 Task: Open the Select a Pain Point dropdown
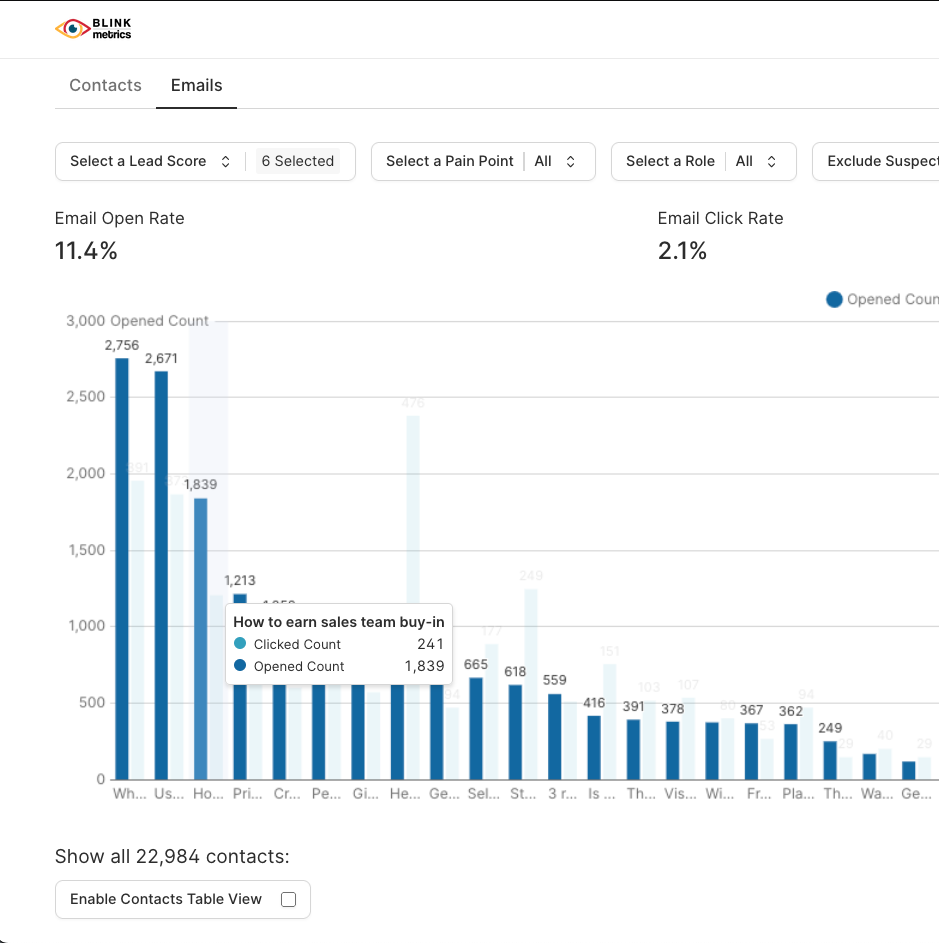482,161
